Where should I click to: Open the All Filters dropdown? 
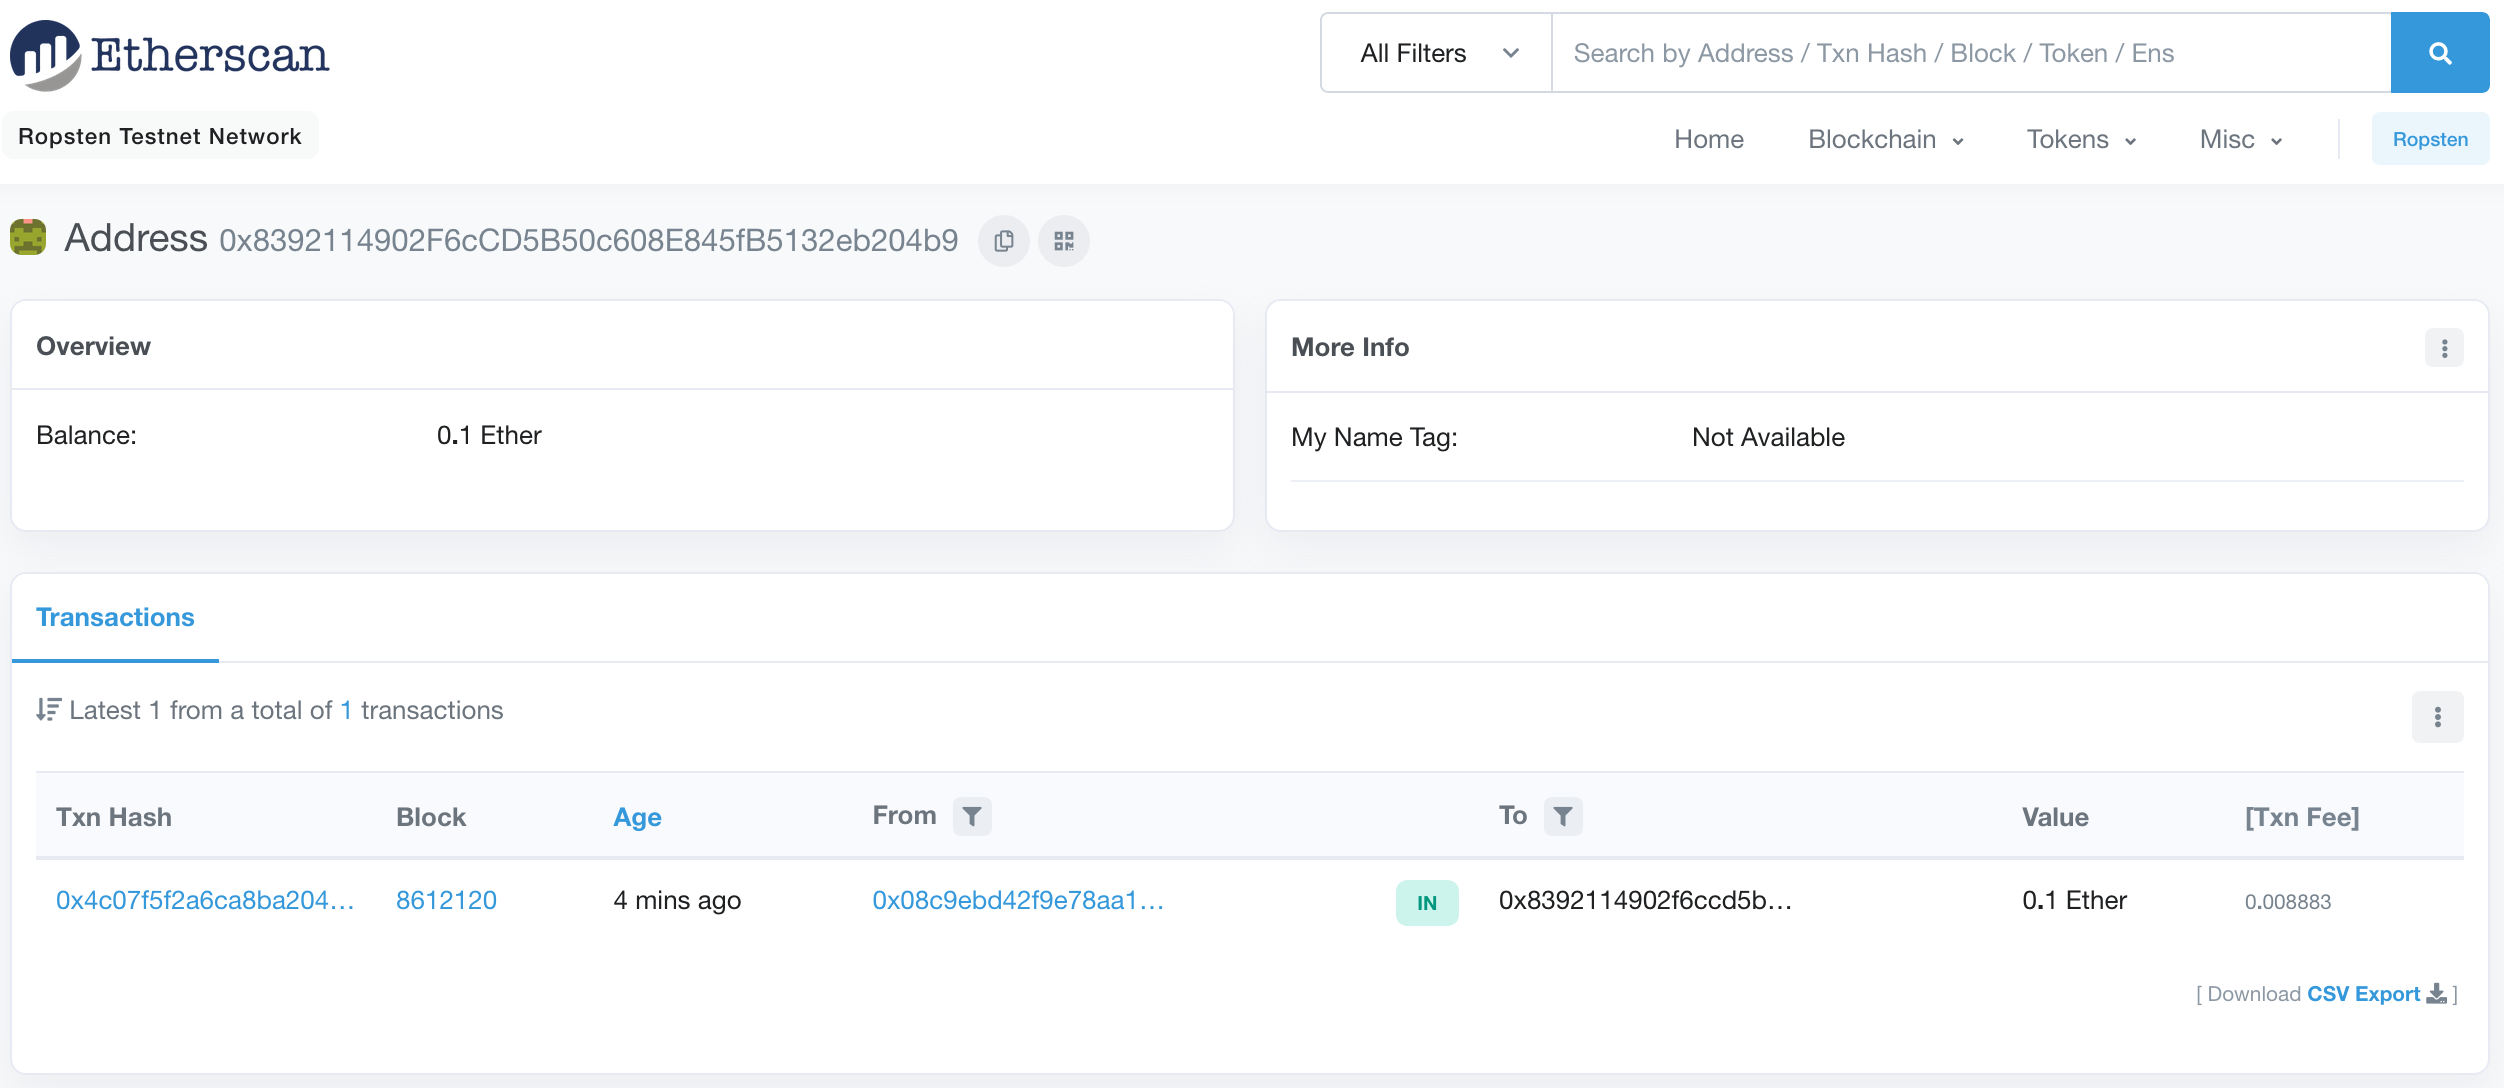(1433, 52)
